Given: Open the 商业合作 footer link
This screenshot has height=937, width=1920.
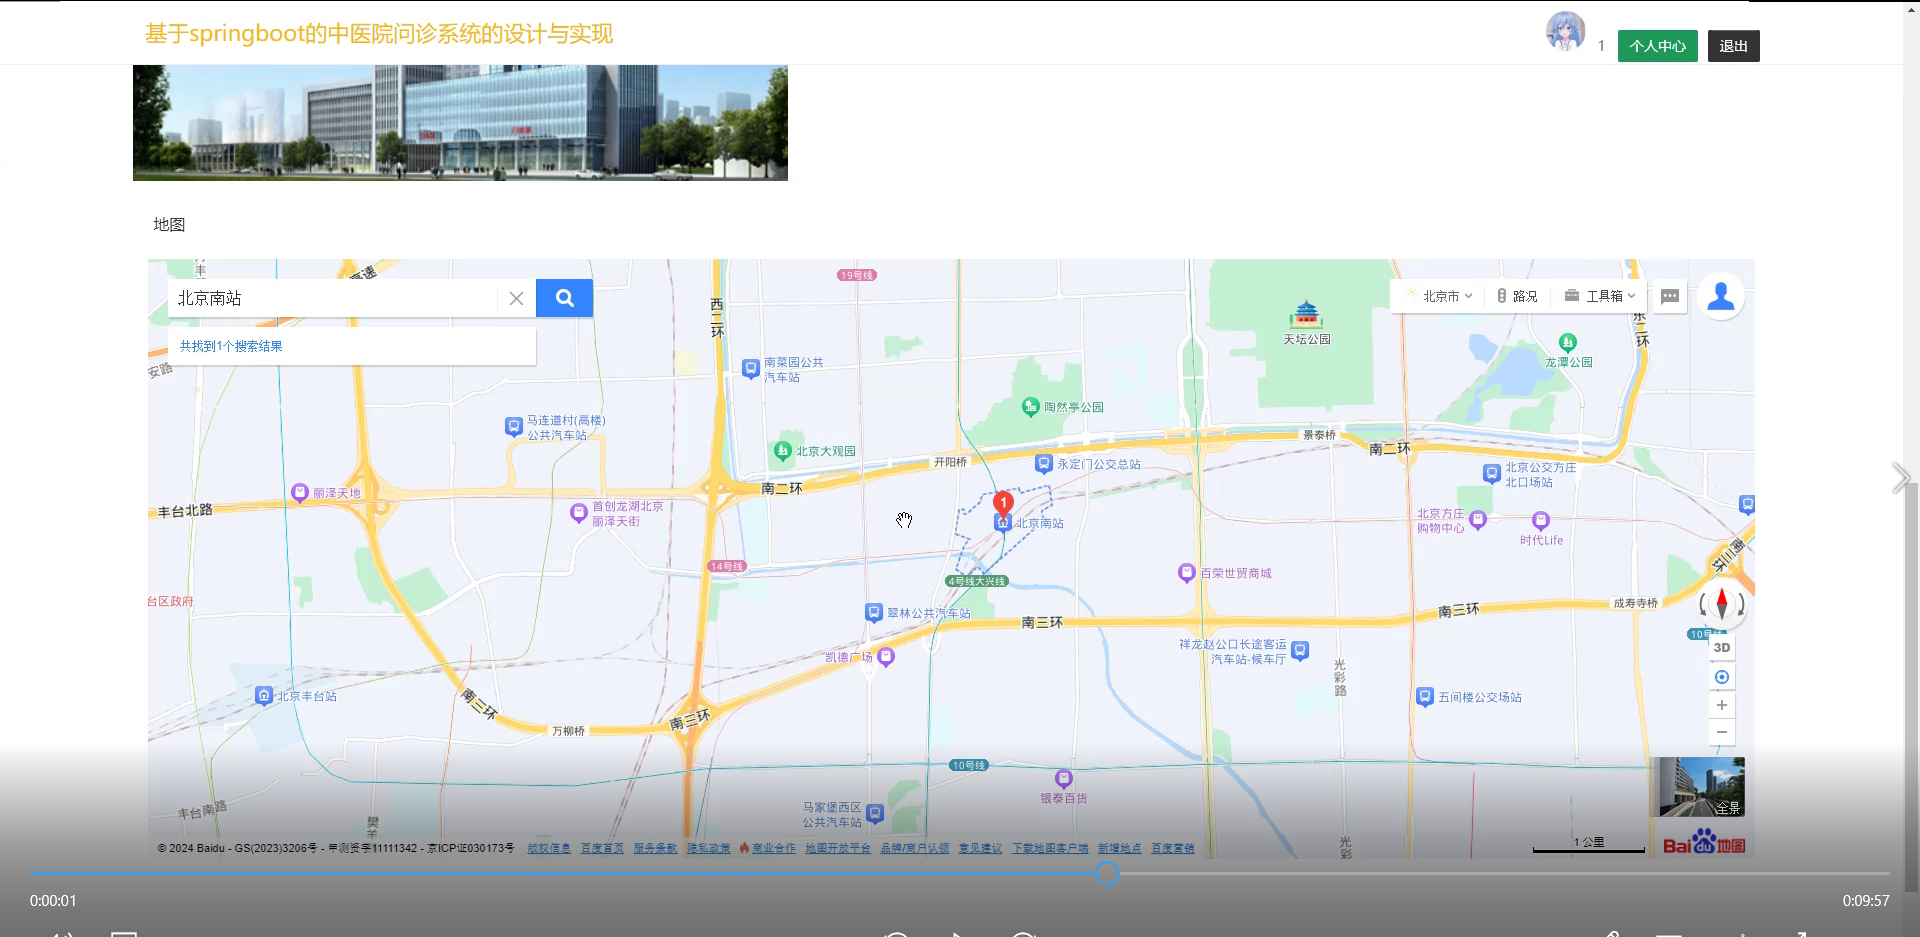Looking at the screenshot, I should click(773, 848).
